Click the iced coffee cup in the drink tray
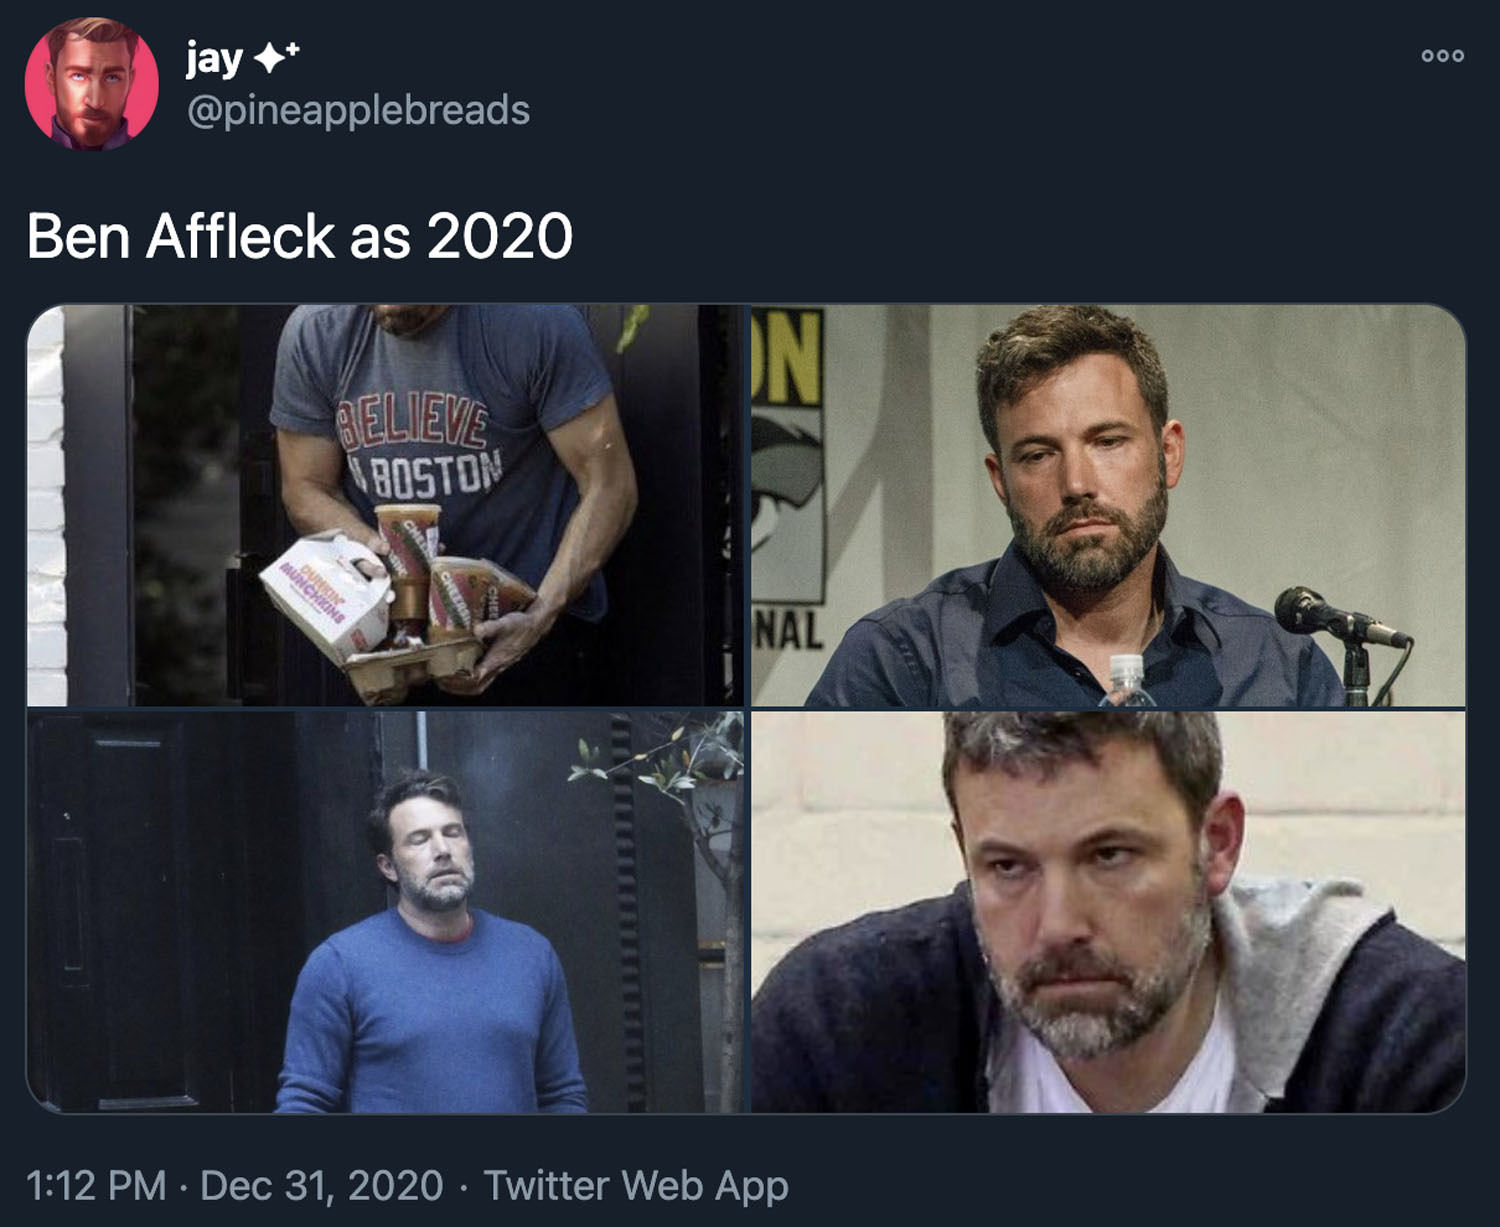 408,557
